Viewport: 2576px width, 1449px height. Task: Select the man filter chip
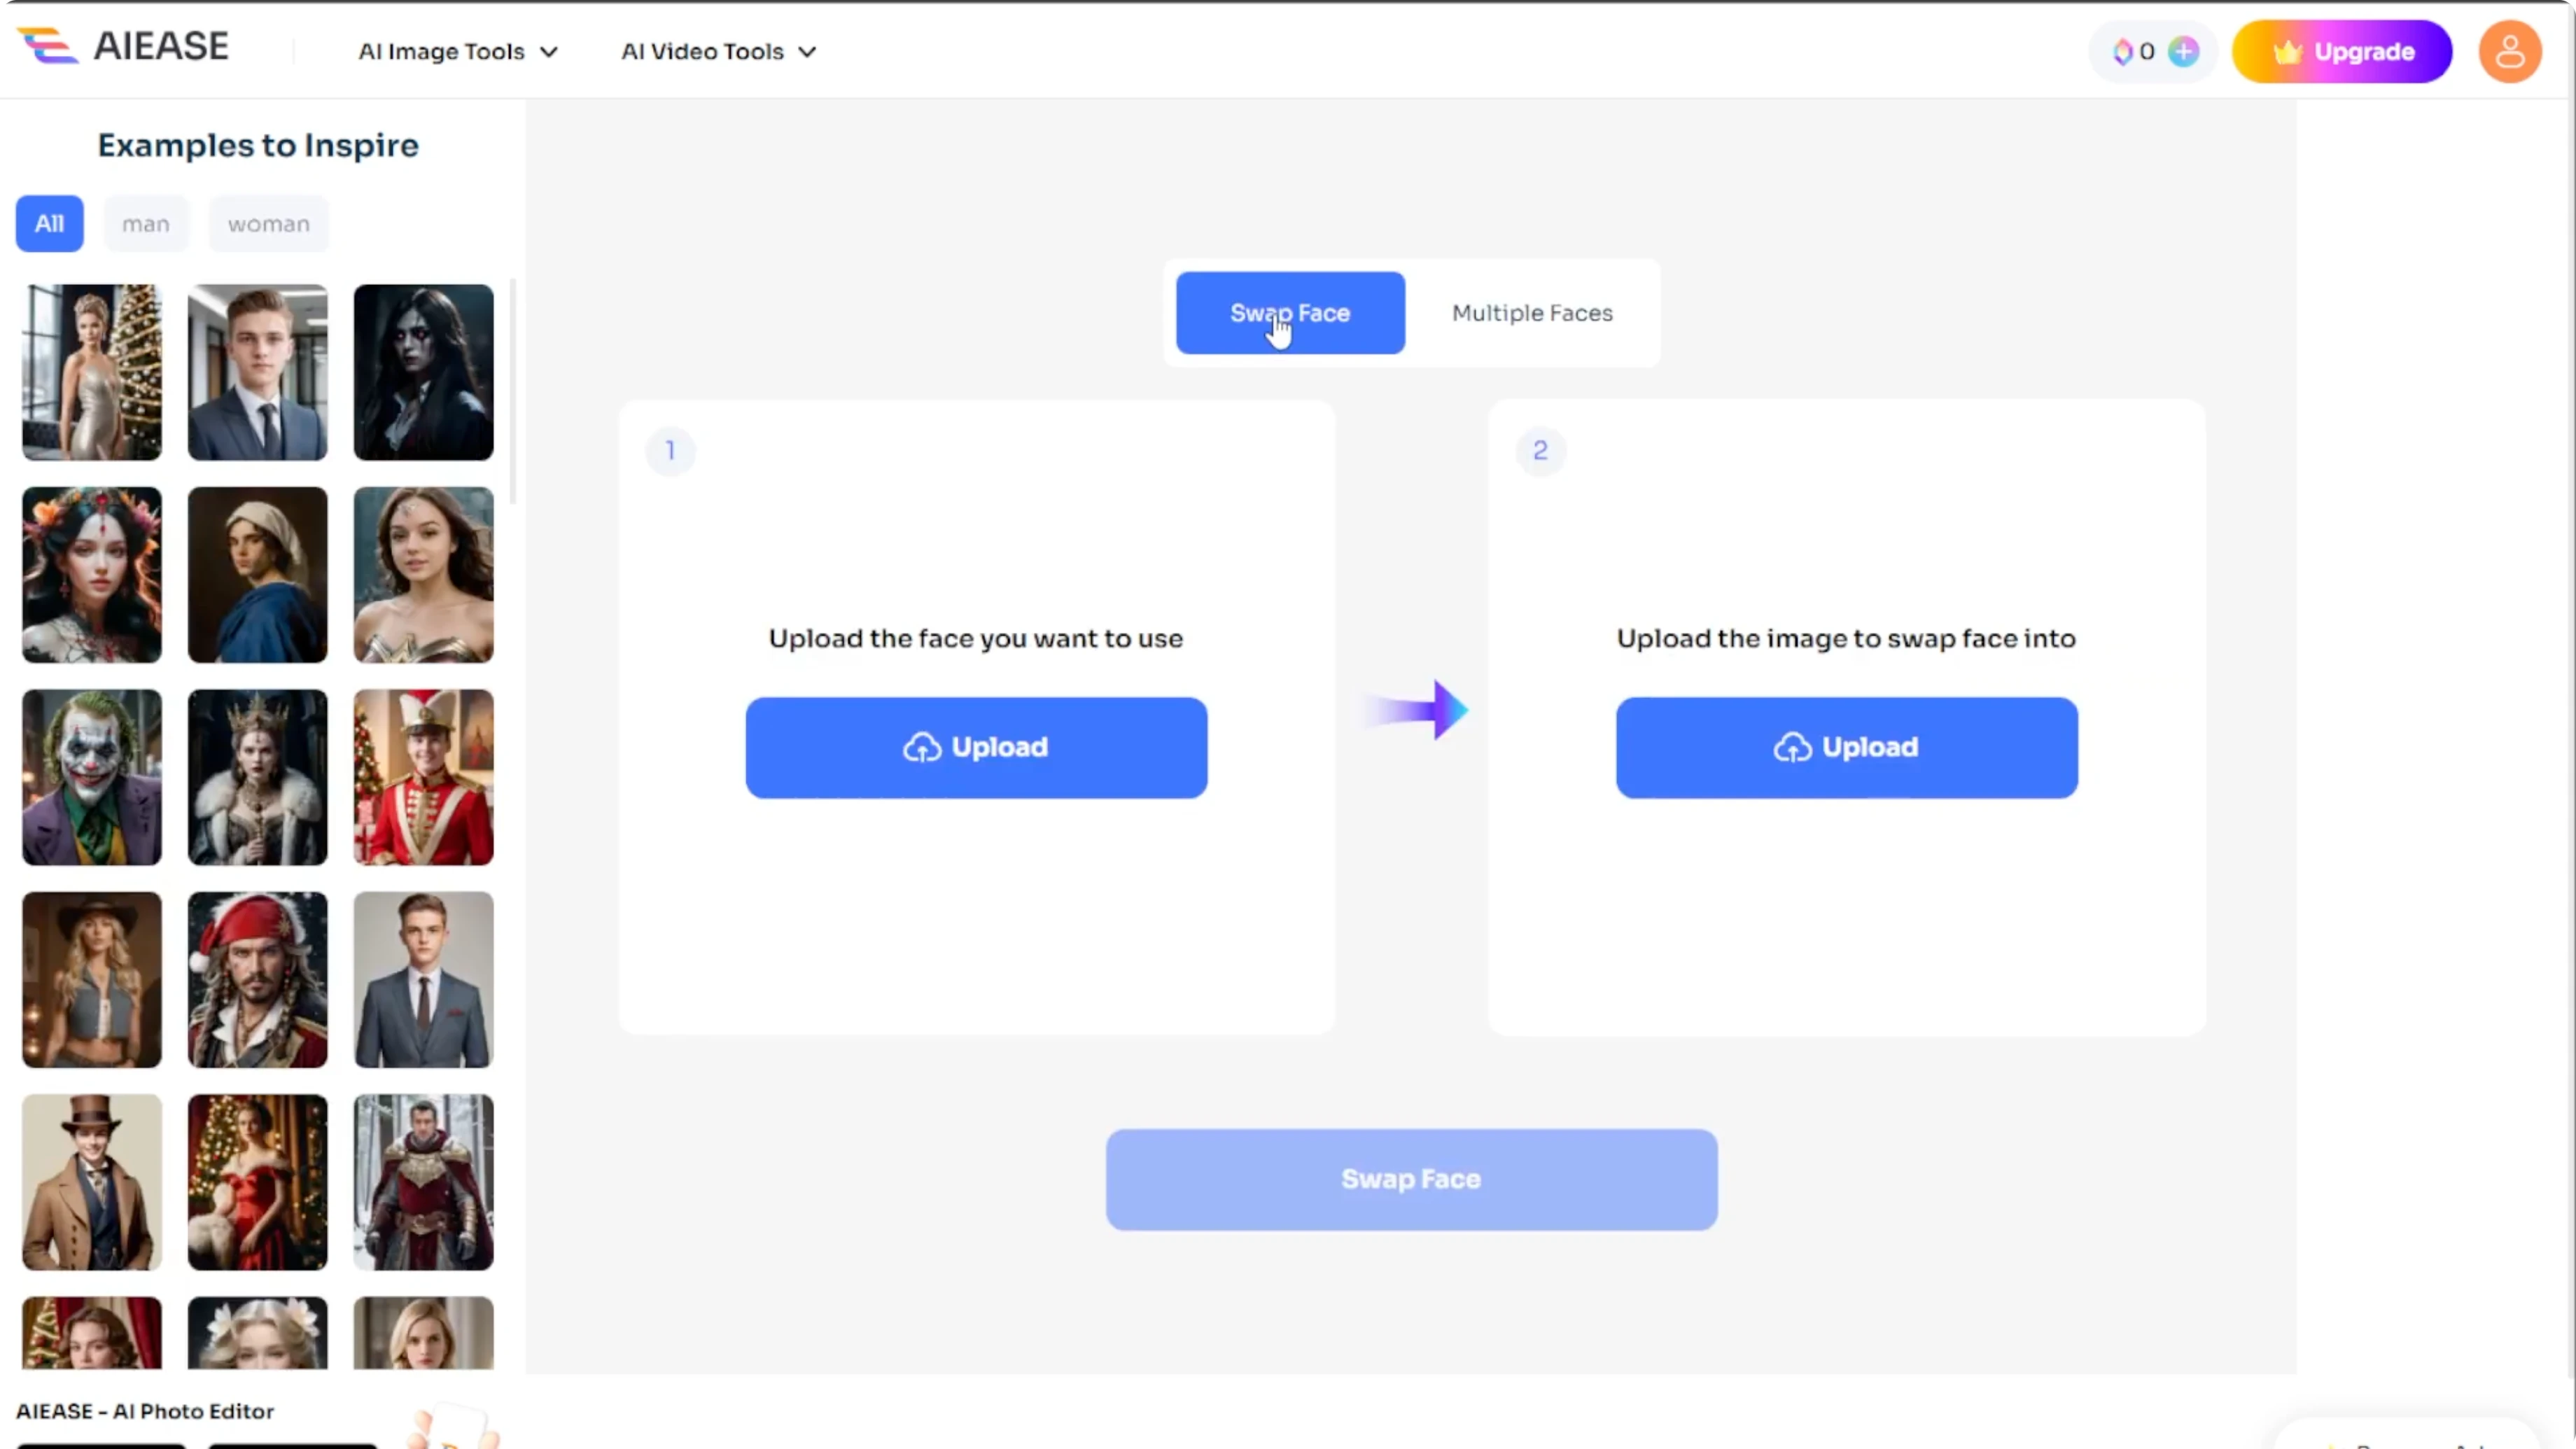click(146, 223)
